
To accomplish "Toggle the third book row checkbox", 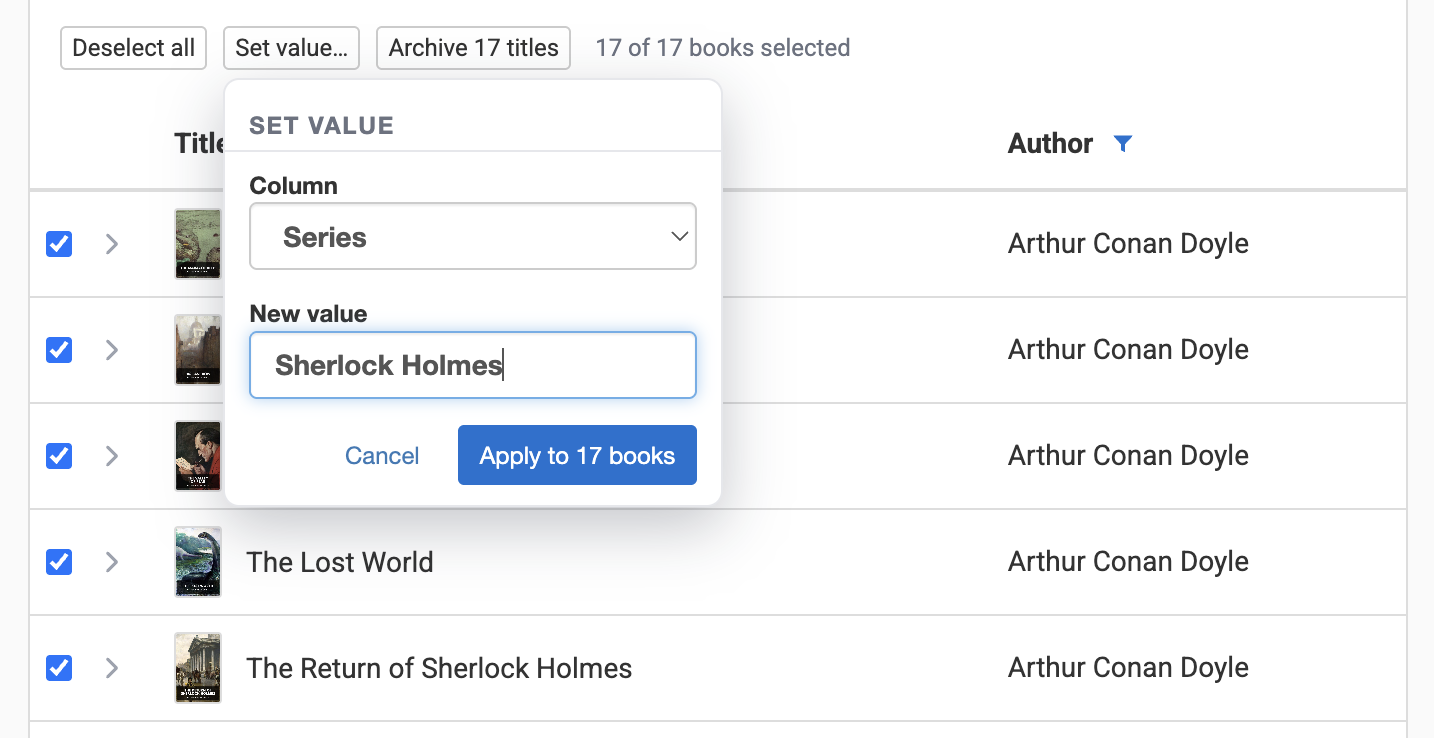I will [59, 456].
